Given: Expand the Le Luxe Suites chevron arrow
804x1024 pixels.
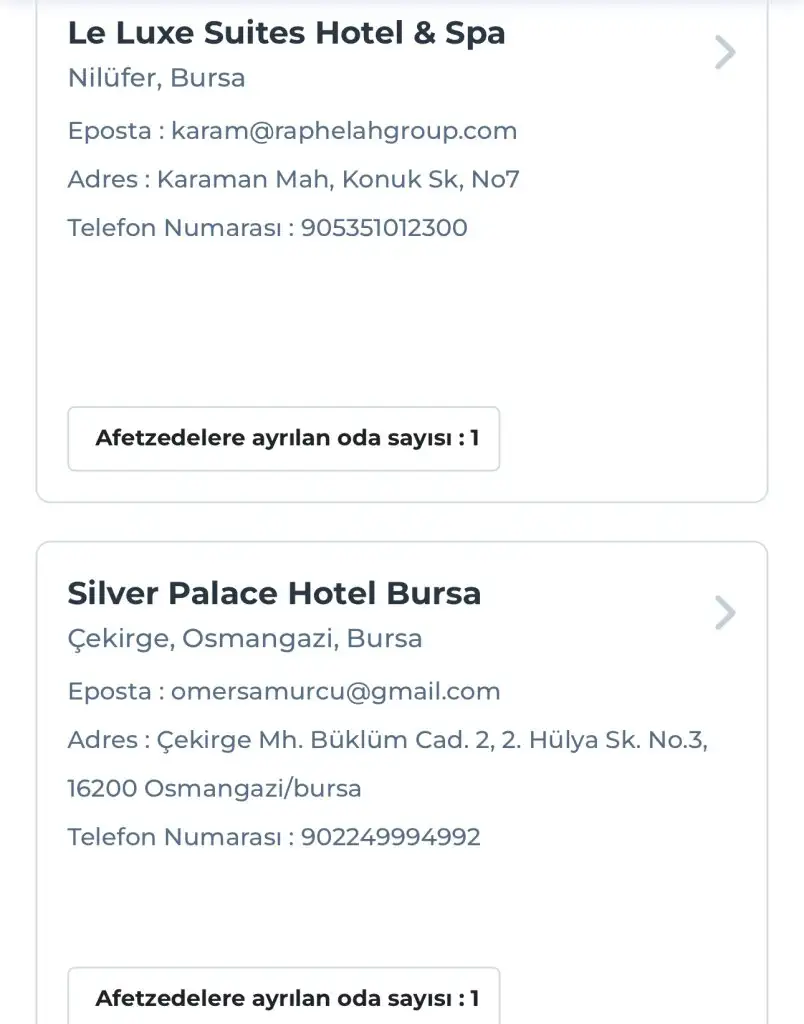Looking at the screenshot, I should coord(725,52).
